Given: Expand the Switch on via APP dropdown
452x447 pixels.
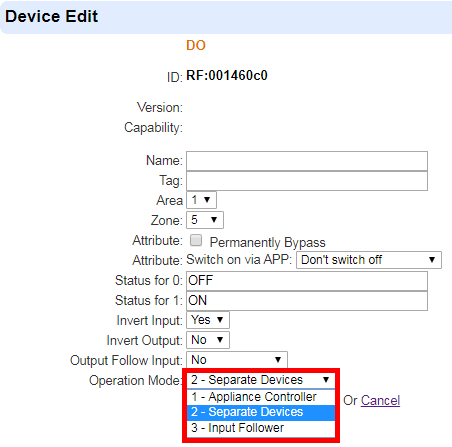Looking at the screenshot, I should 369,260.
